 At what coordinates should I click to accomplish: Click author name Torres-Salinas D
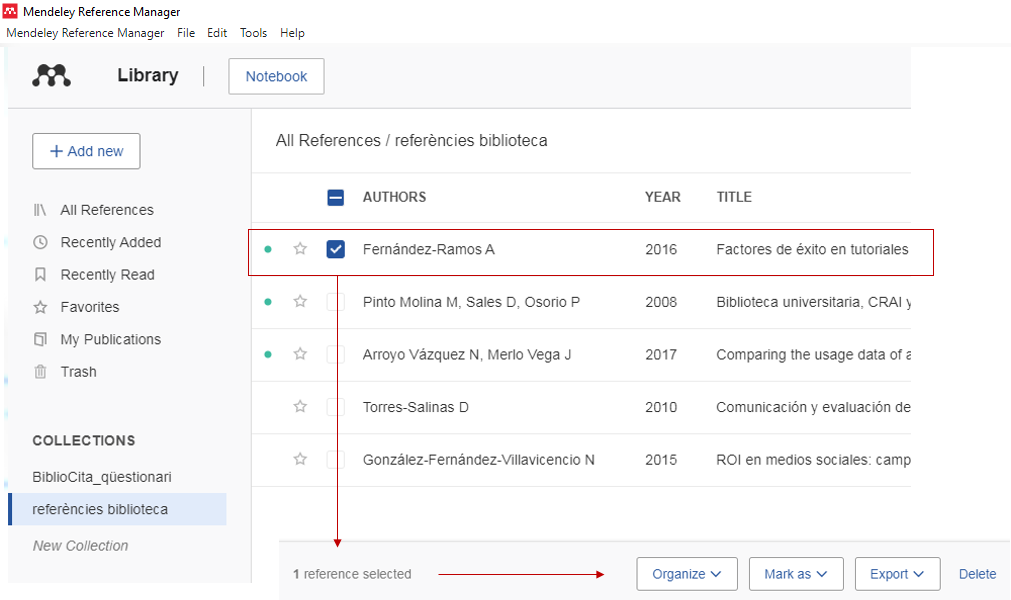click(415, 407)
